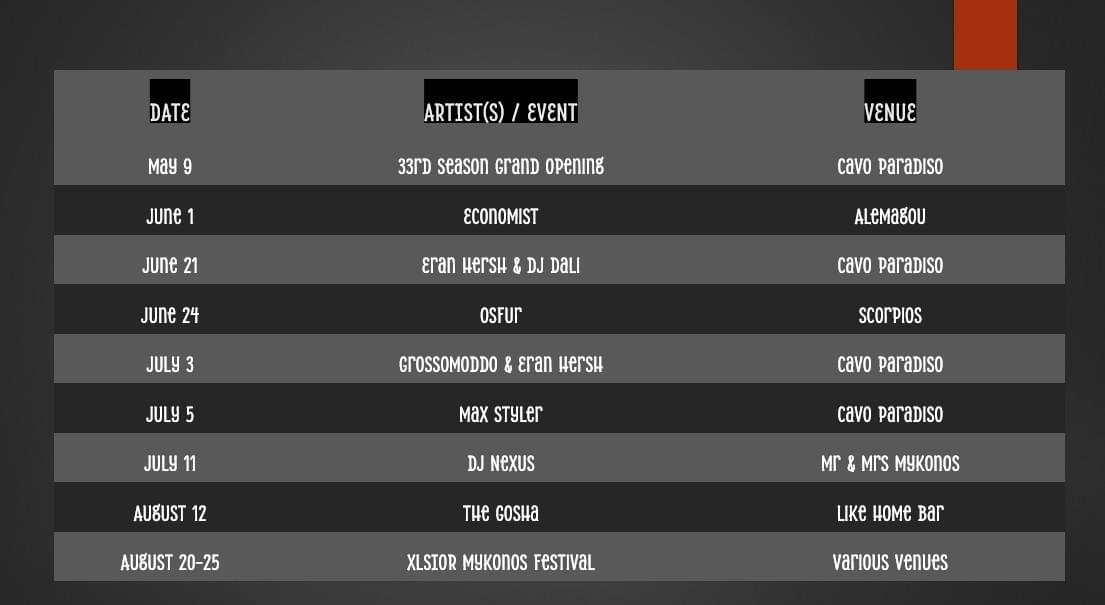
Task: Select the Osfur artist cell
Action: (x=500, y=315)
